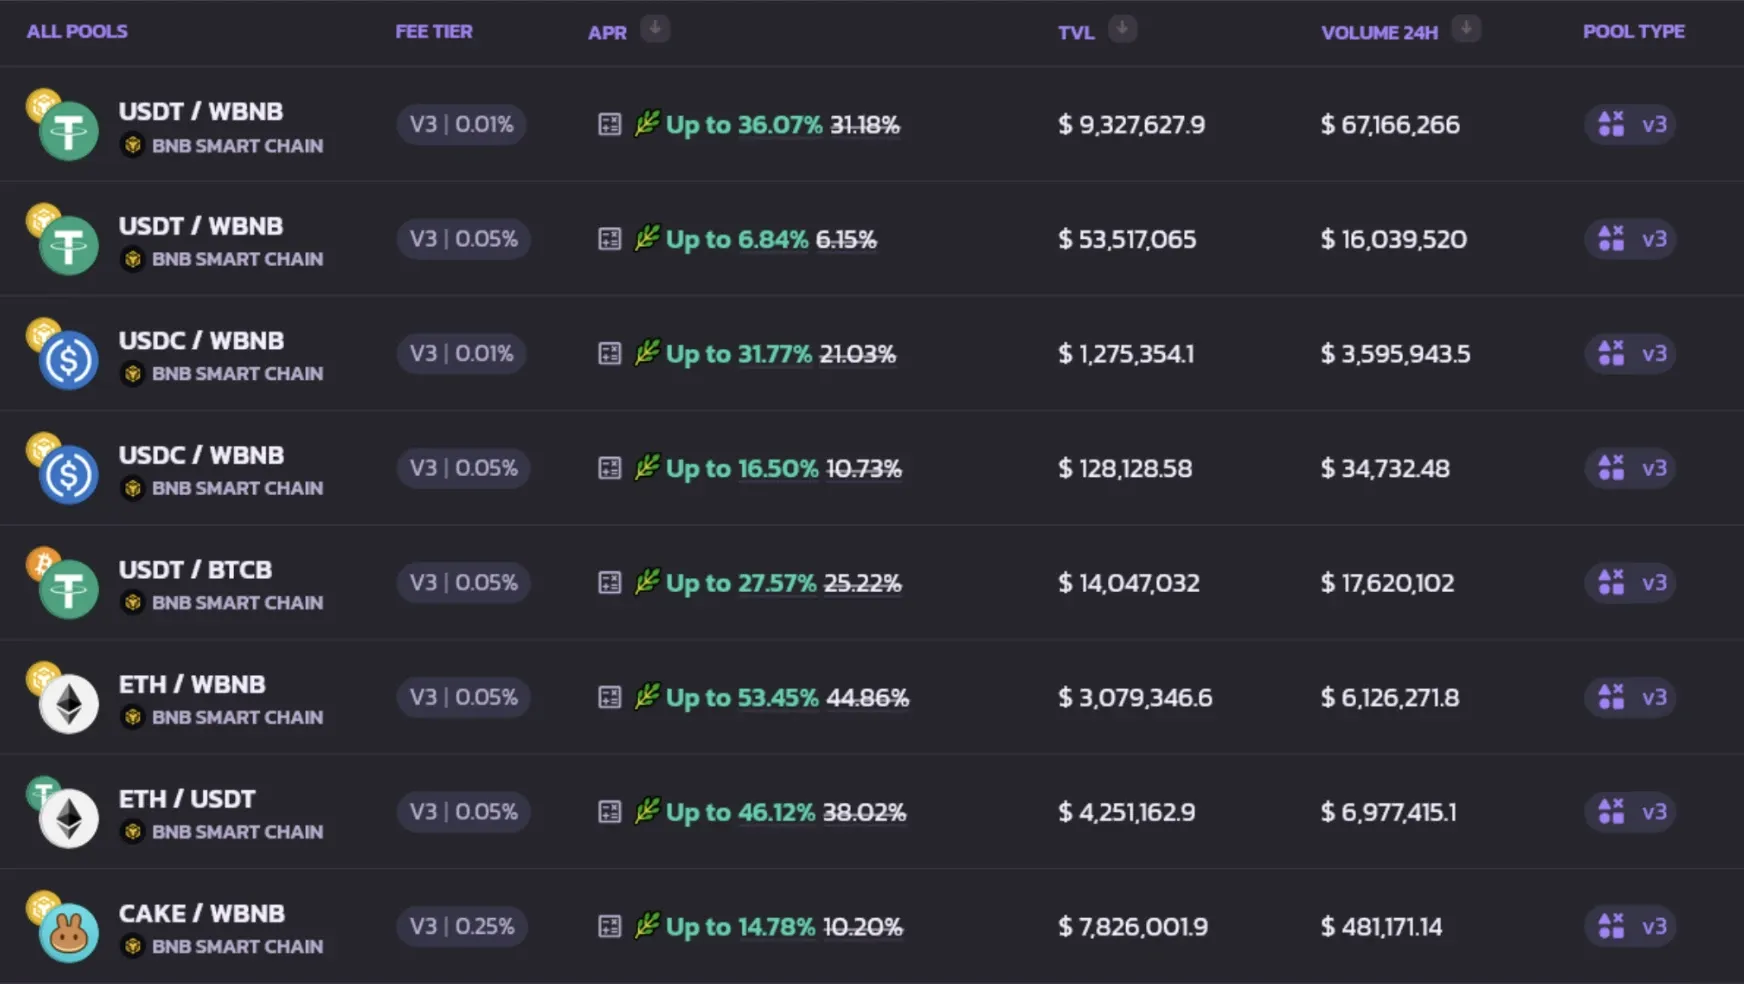Open the USDT / BTCB pool name

click(195, 570)
